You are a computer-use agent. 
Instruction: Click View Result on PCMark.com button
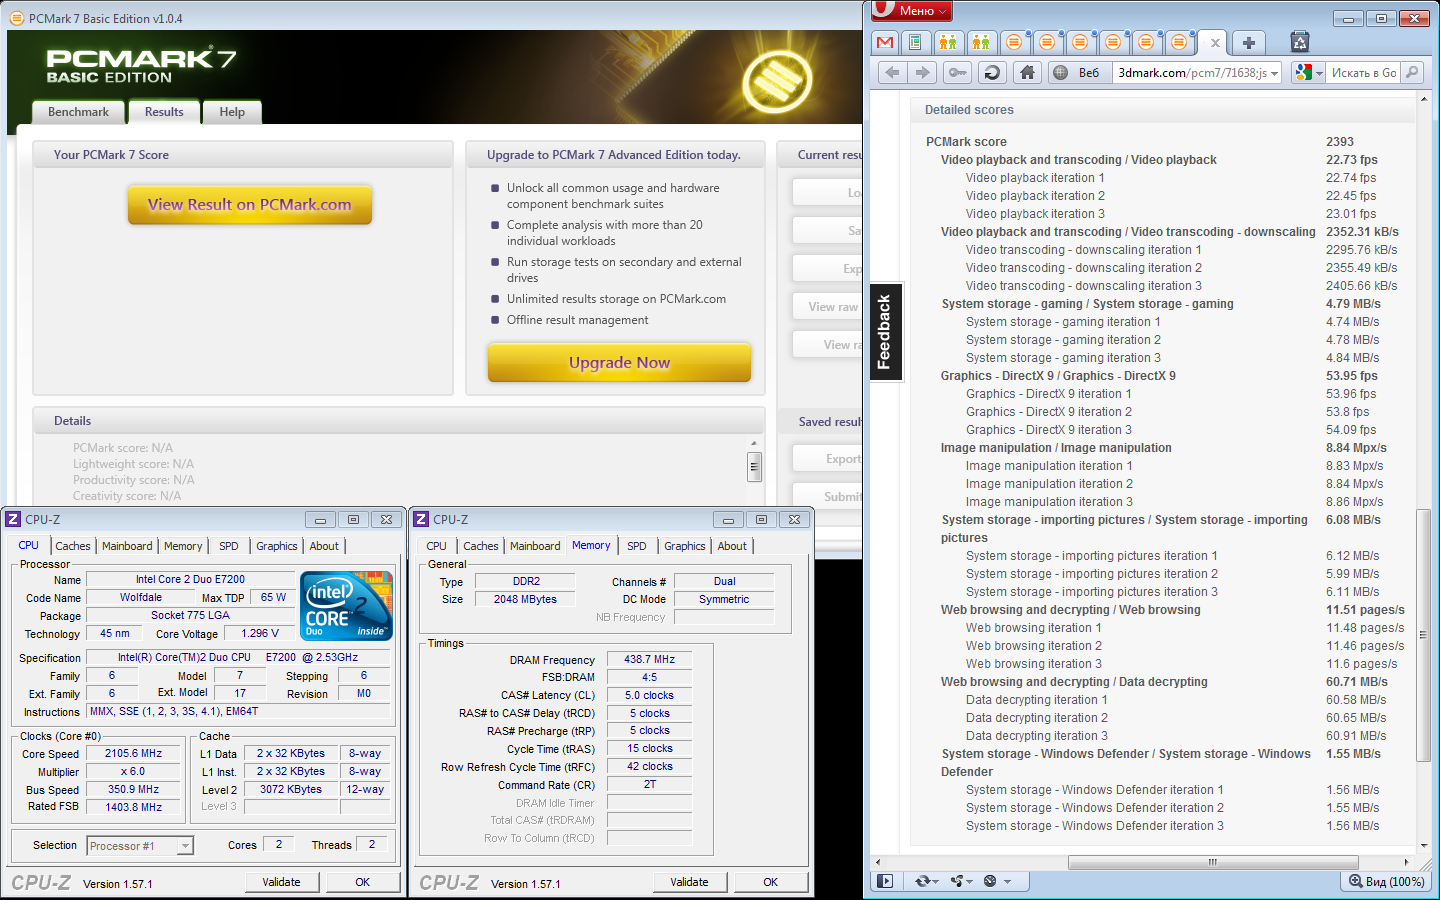point(249,204)
